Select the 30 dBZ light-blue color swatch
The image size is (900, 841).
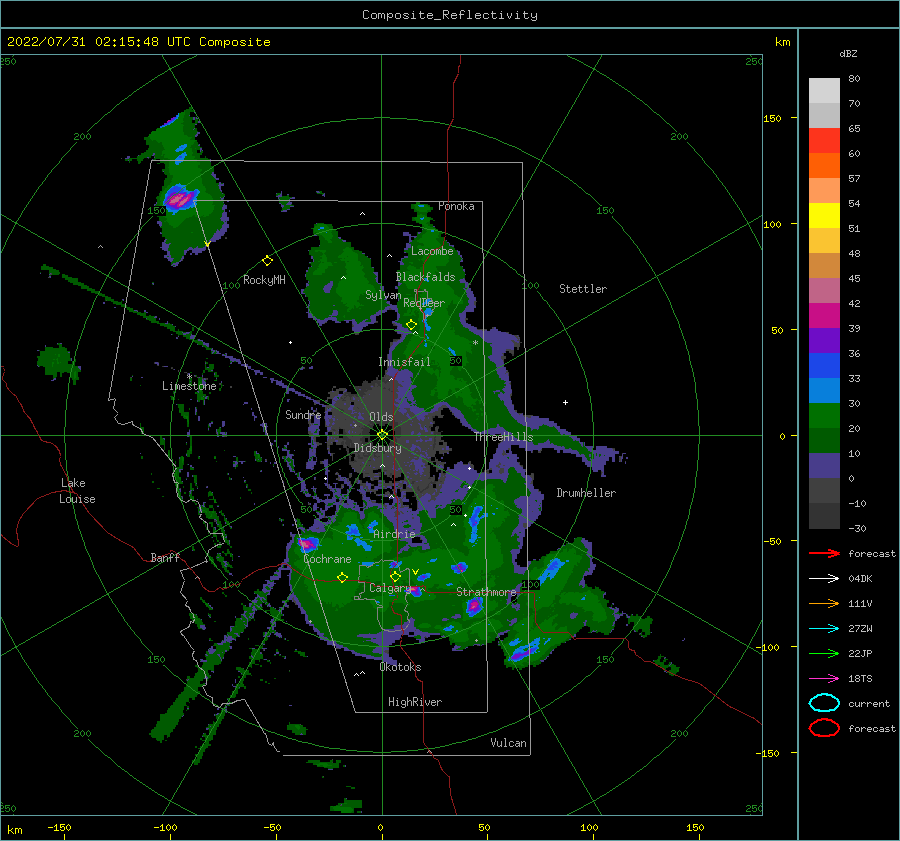tap(824, 390)
